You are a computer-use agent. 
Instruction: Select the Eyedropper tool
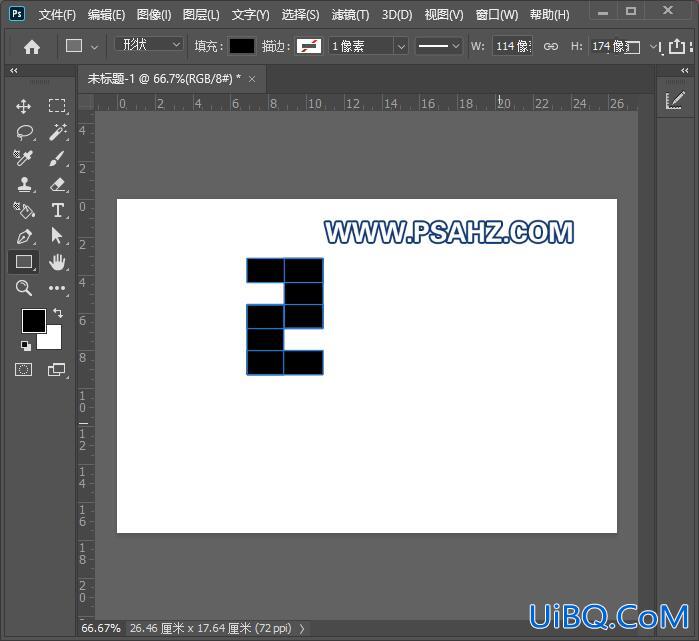point(23,158)
